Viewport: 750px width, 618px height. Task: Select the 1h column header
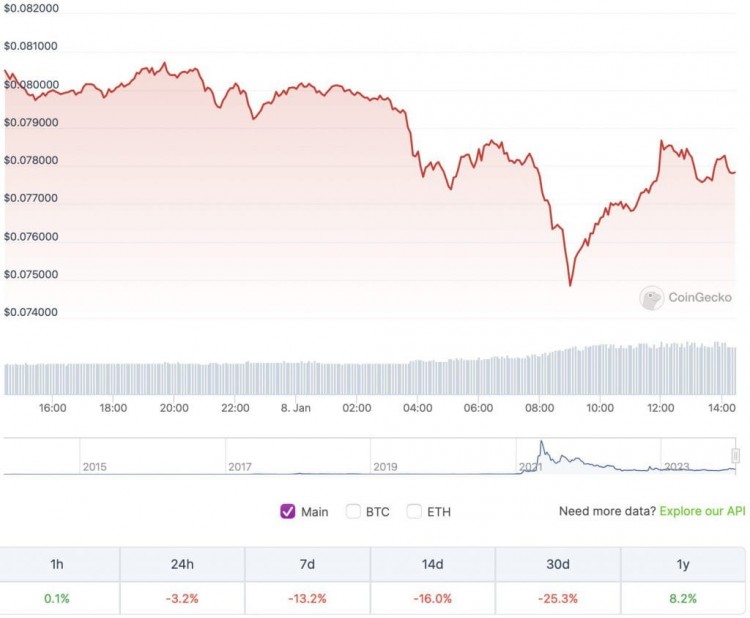pos(57,565)
